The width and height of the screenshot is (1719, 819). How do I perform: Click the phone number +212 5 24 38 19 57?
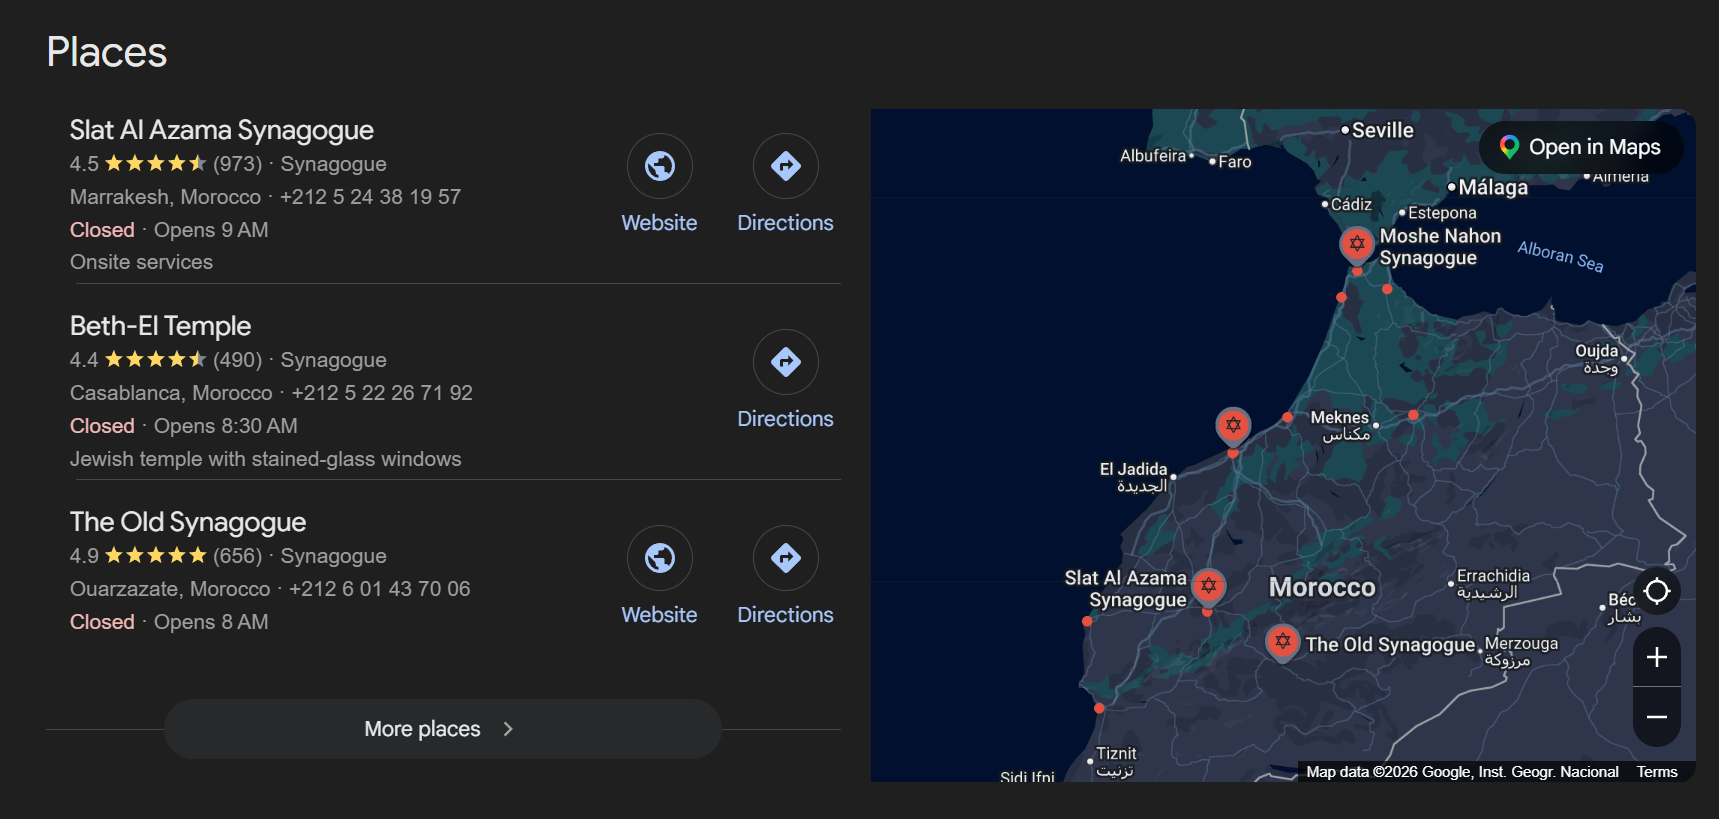[x=370, y=197]
